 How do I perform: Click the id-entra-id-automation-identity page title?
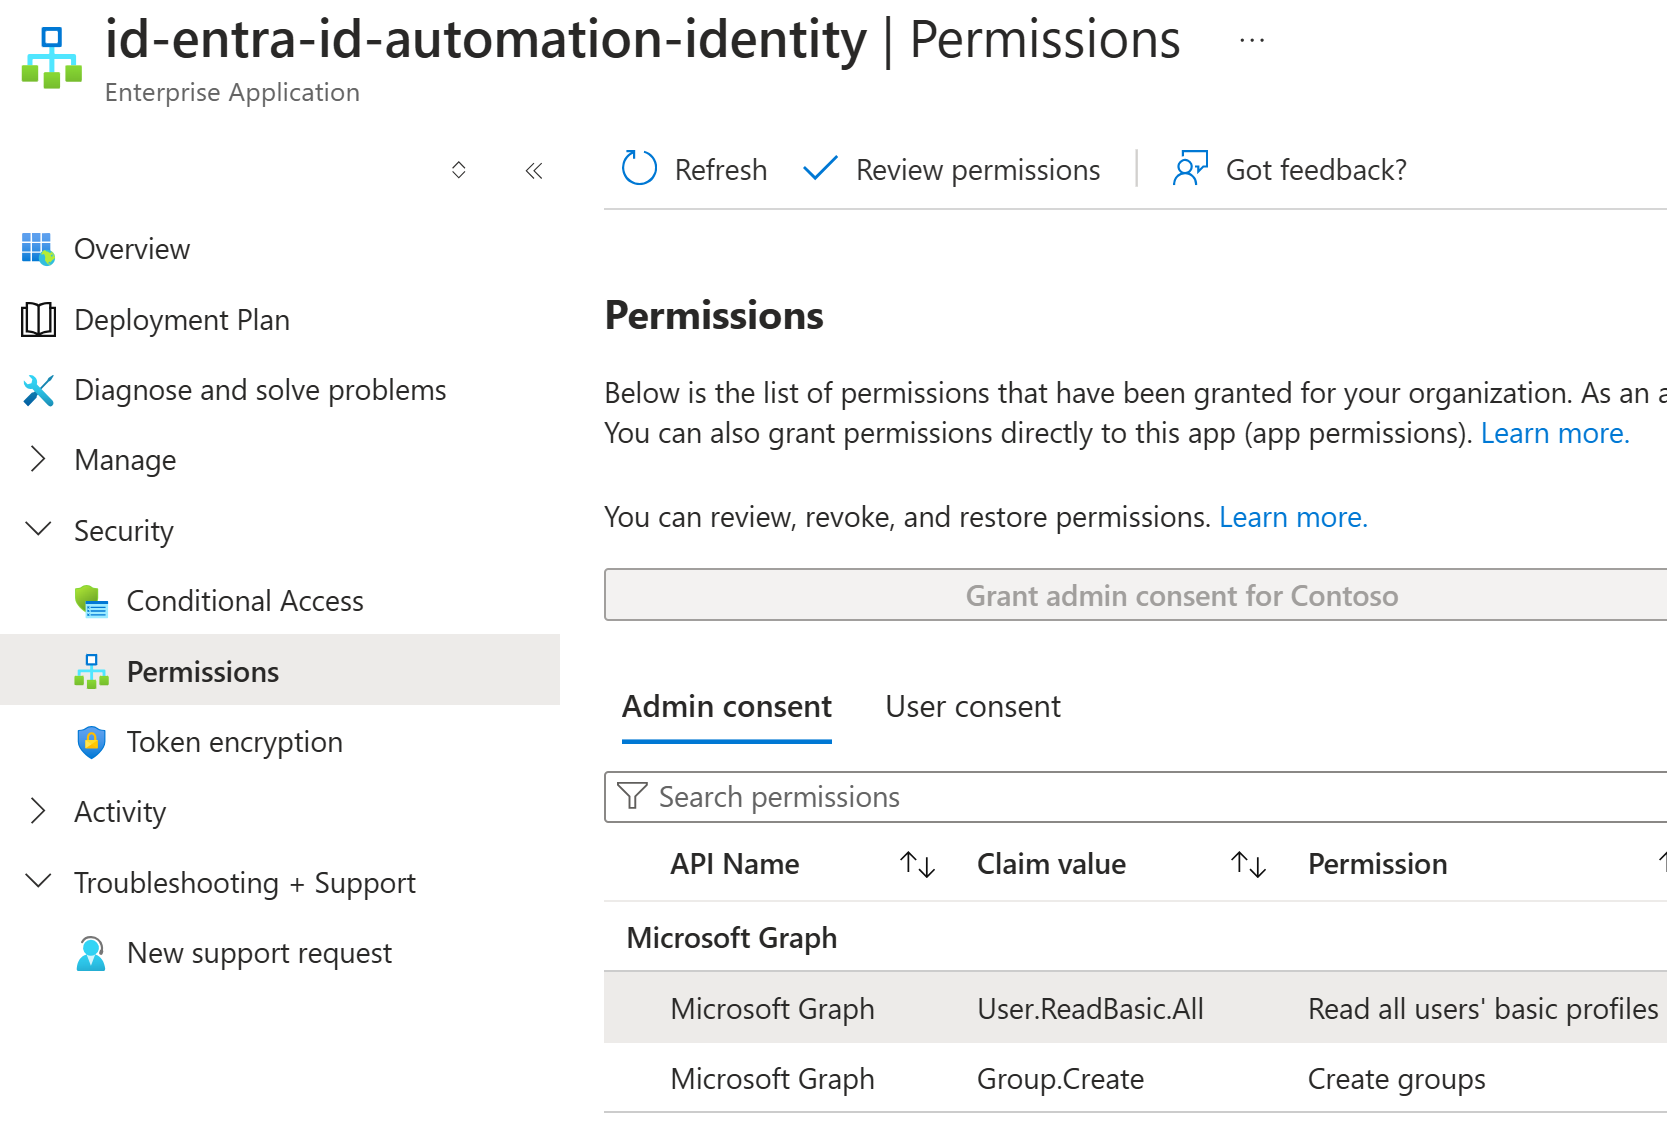pyautogui.click(x=485, y=41)
